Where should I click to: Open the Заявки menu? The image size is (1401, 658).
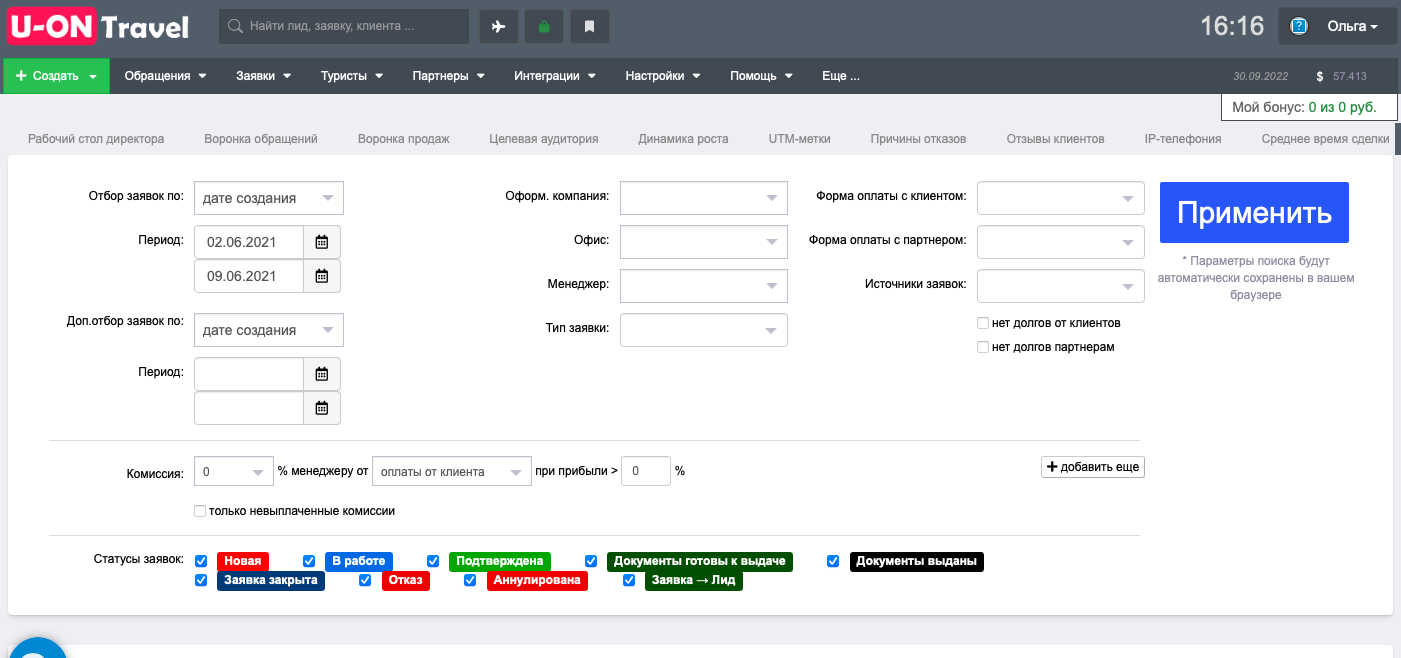click(263, 76)
